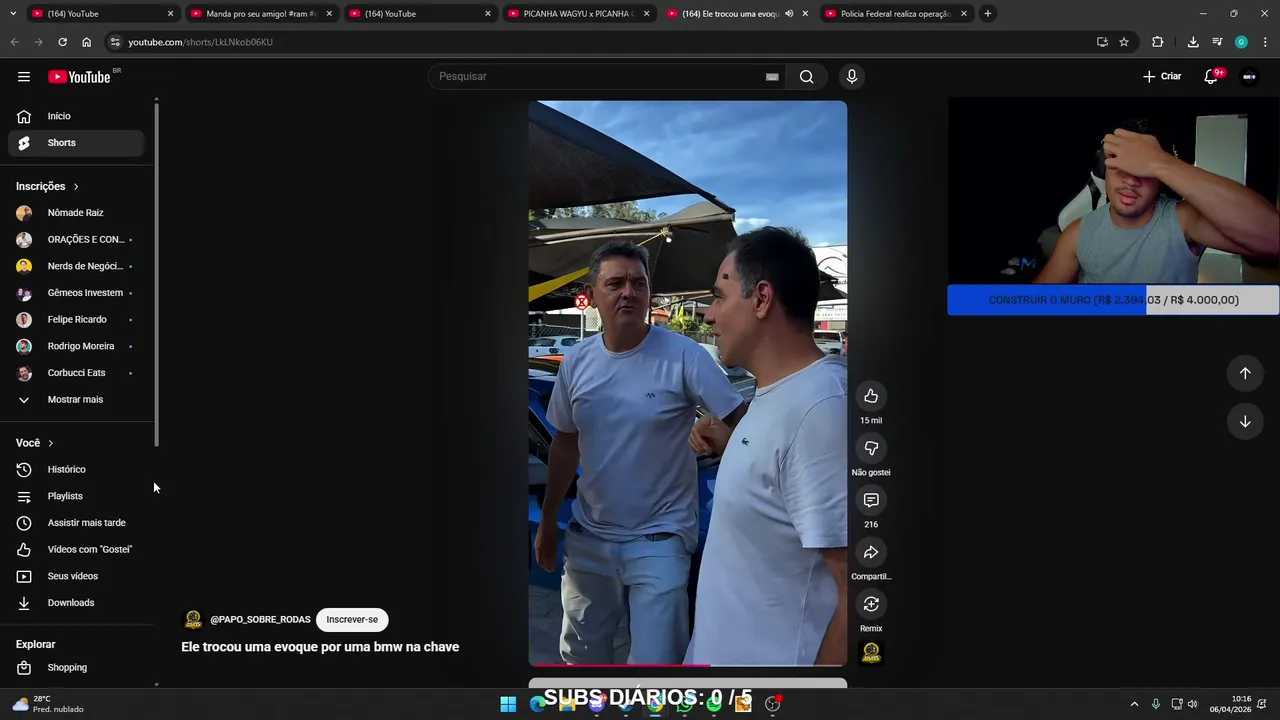Open the Felipe Ricardo subscription
Image resolution: width=1280 pixels, height=720 pixels.
pos(75,319)
